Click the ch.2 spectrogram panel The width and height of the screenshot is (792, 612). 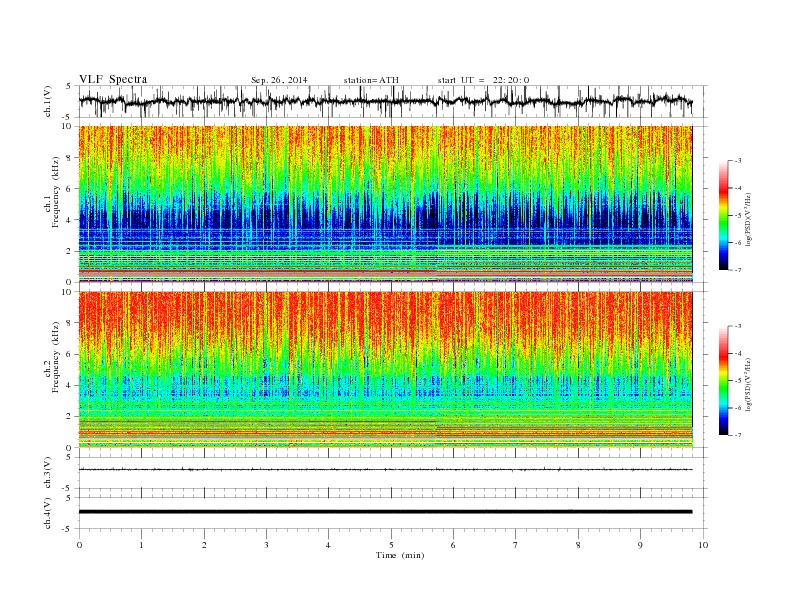click(386, 370)
